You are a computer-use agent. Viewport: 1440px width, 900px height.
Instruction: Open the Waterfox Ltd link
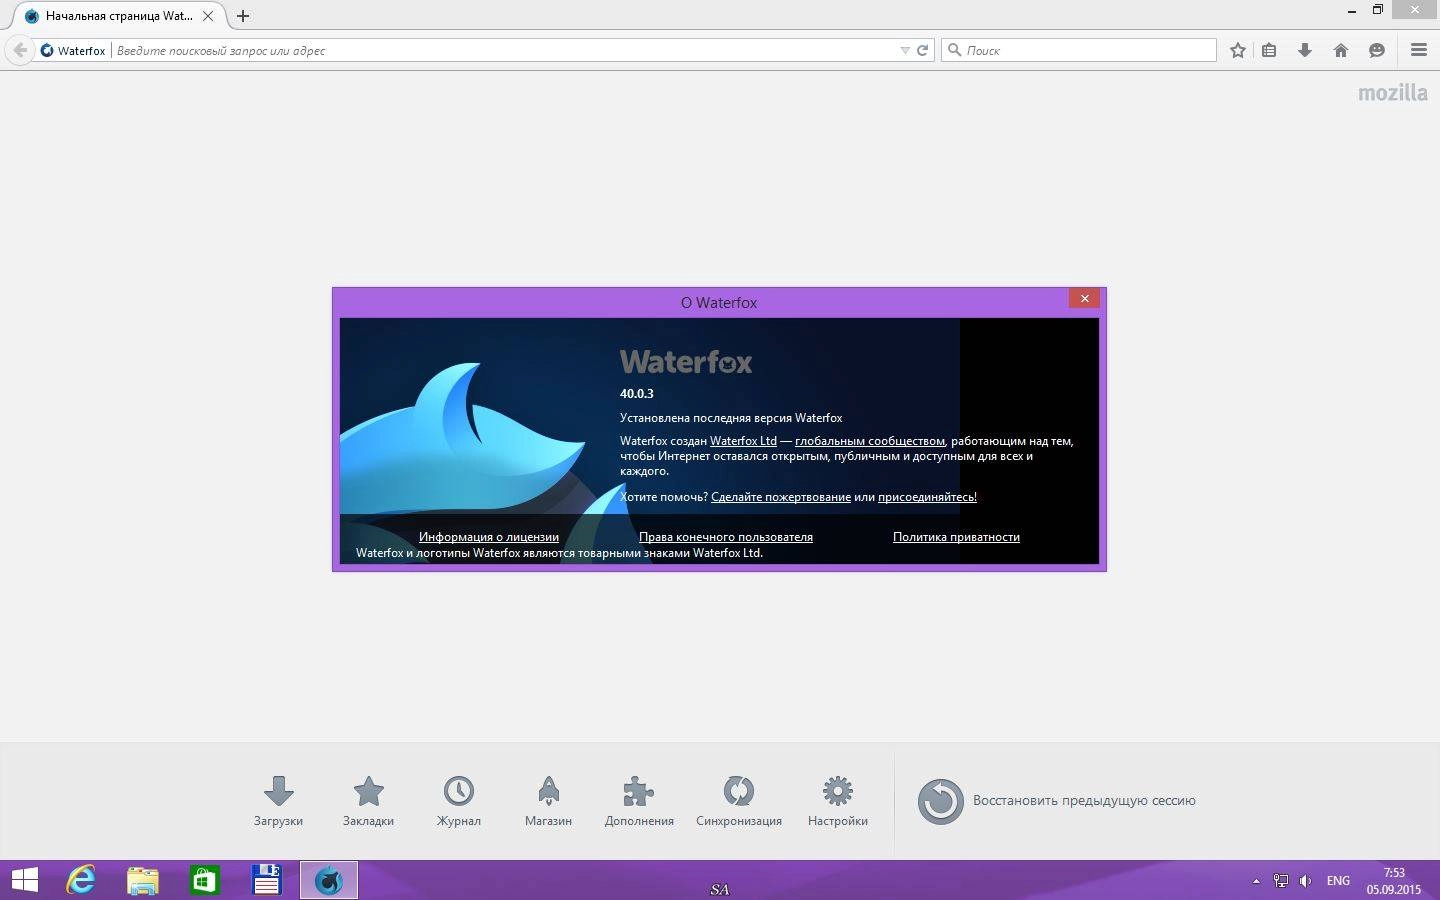(743, 441)
